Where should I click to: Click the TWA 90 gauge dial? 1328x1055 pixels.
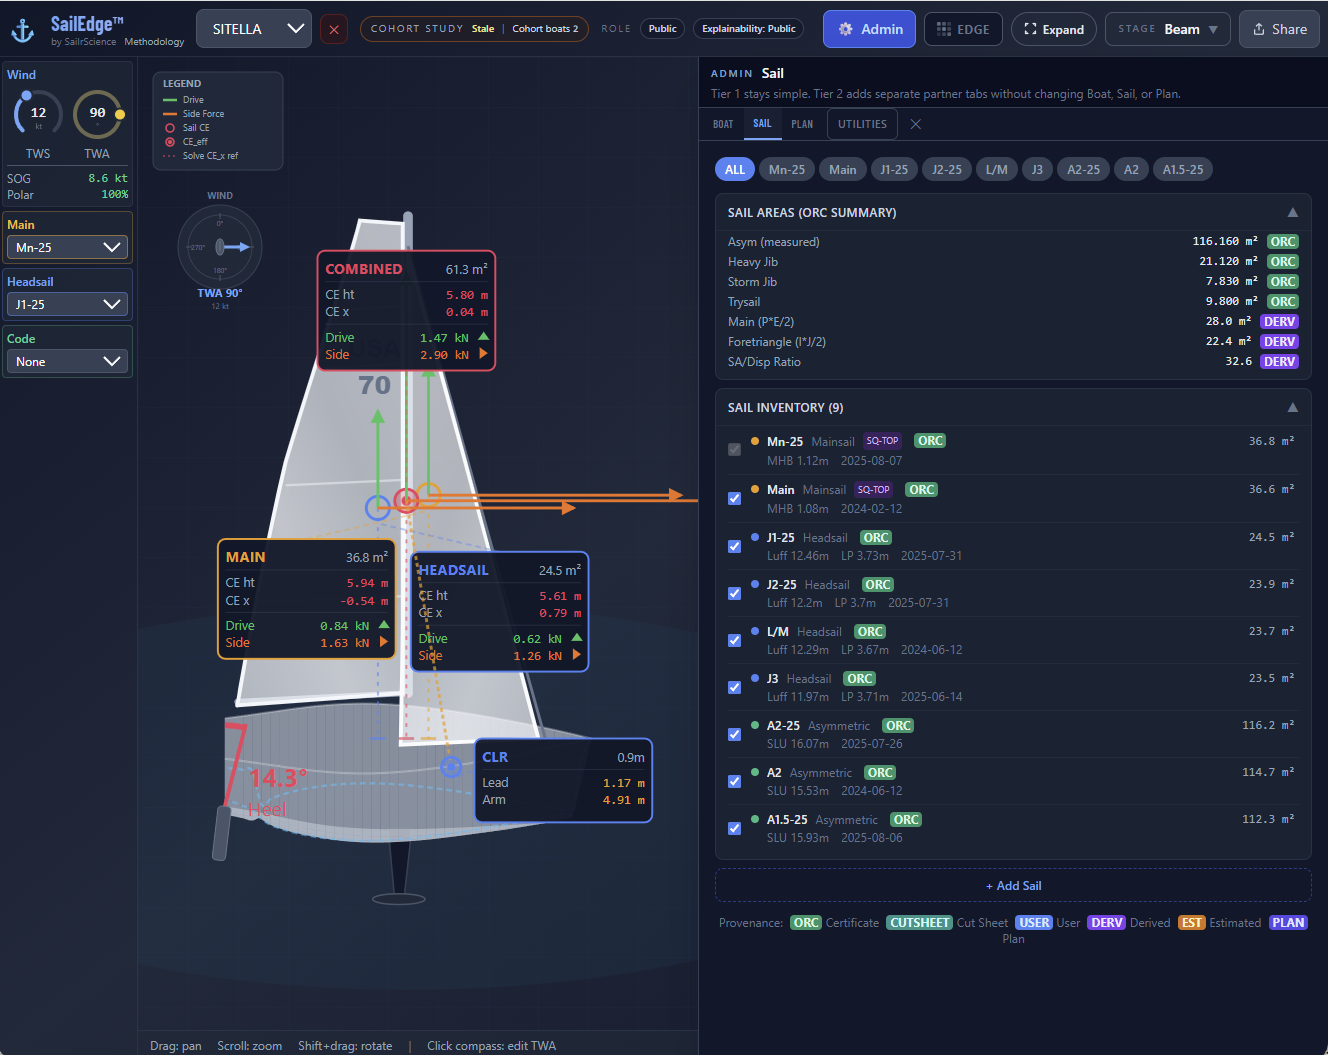click(x=97, y=114)
